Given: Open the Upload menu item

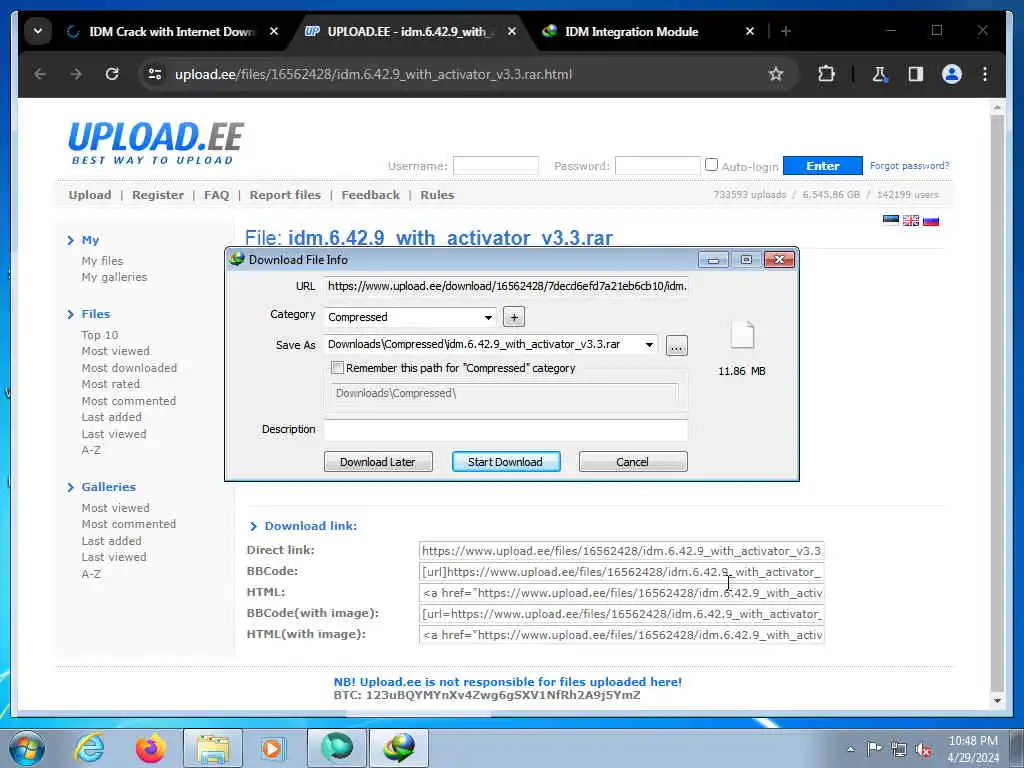Looking at the screenshot, I should pyautogui.click(x=90, y=195).
